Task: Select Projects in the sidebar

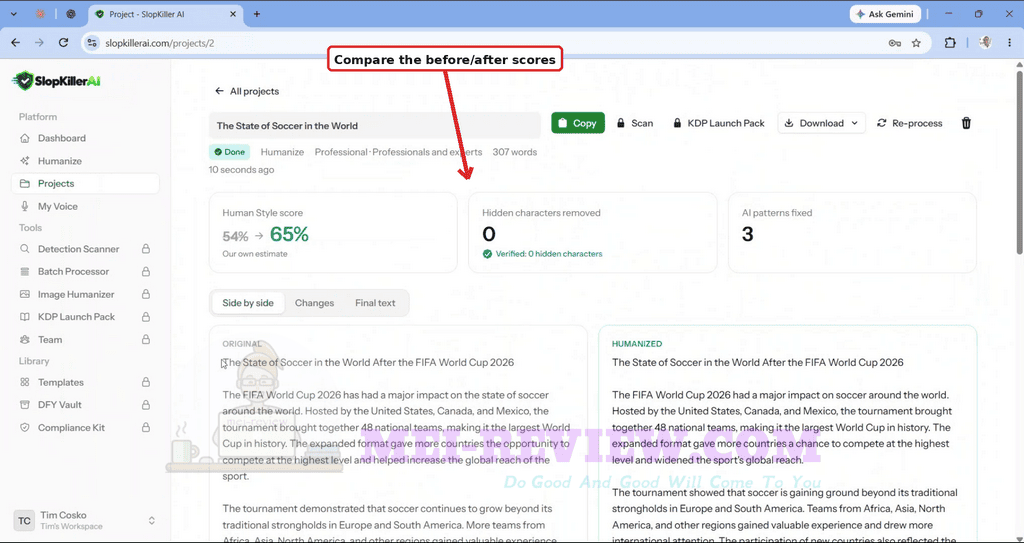Action: tap(85, 184)
